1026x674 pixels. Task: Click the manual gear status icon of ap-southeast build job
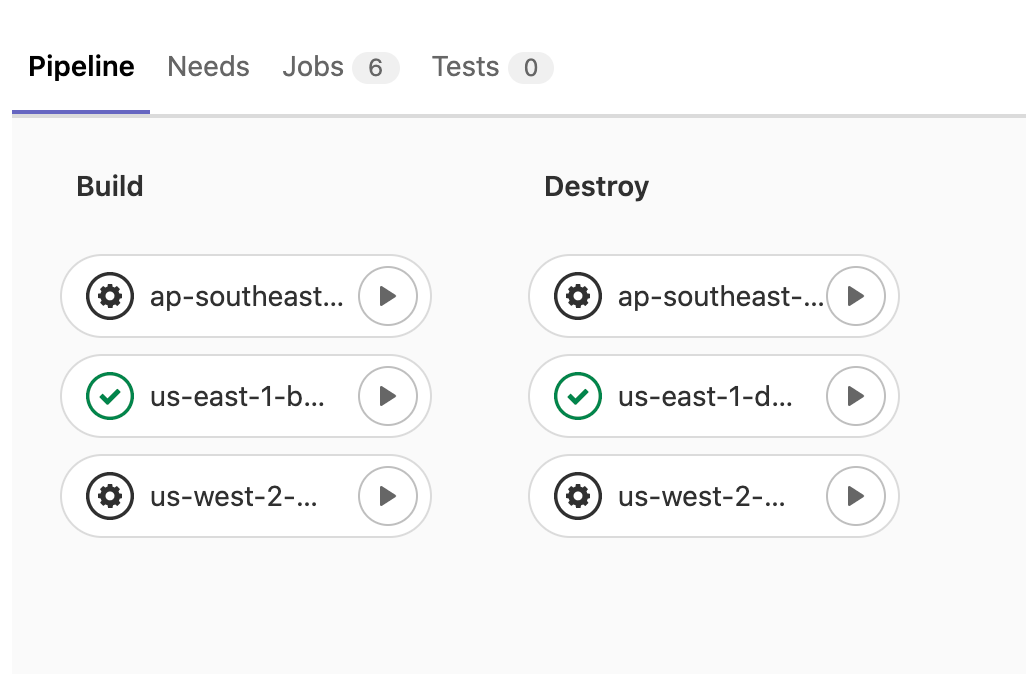[x=110, y=296]
